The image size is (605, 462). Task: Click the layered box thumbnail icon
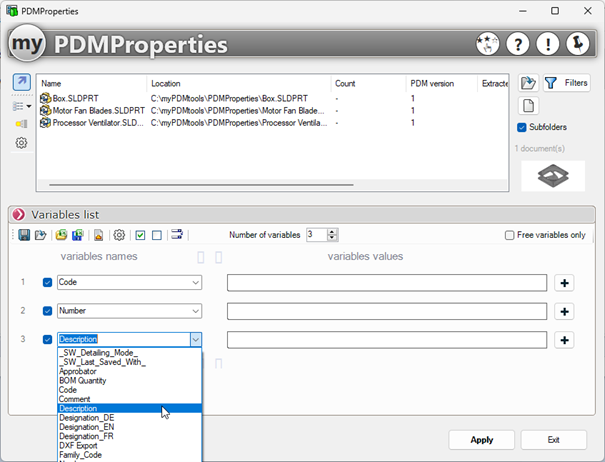[x=553, y=176]
